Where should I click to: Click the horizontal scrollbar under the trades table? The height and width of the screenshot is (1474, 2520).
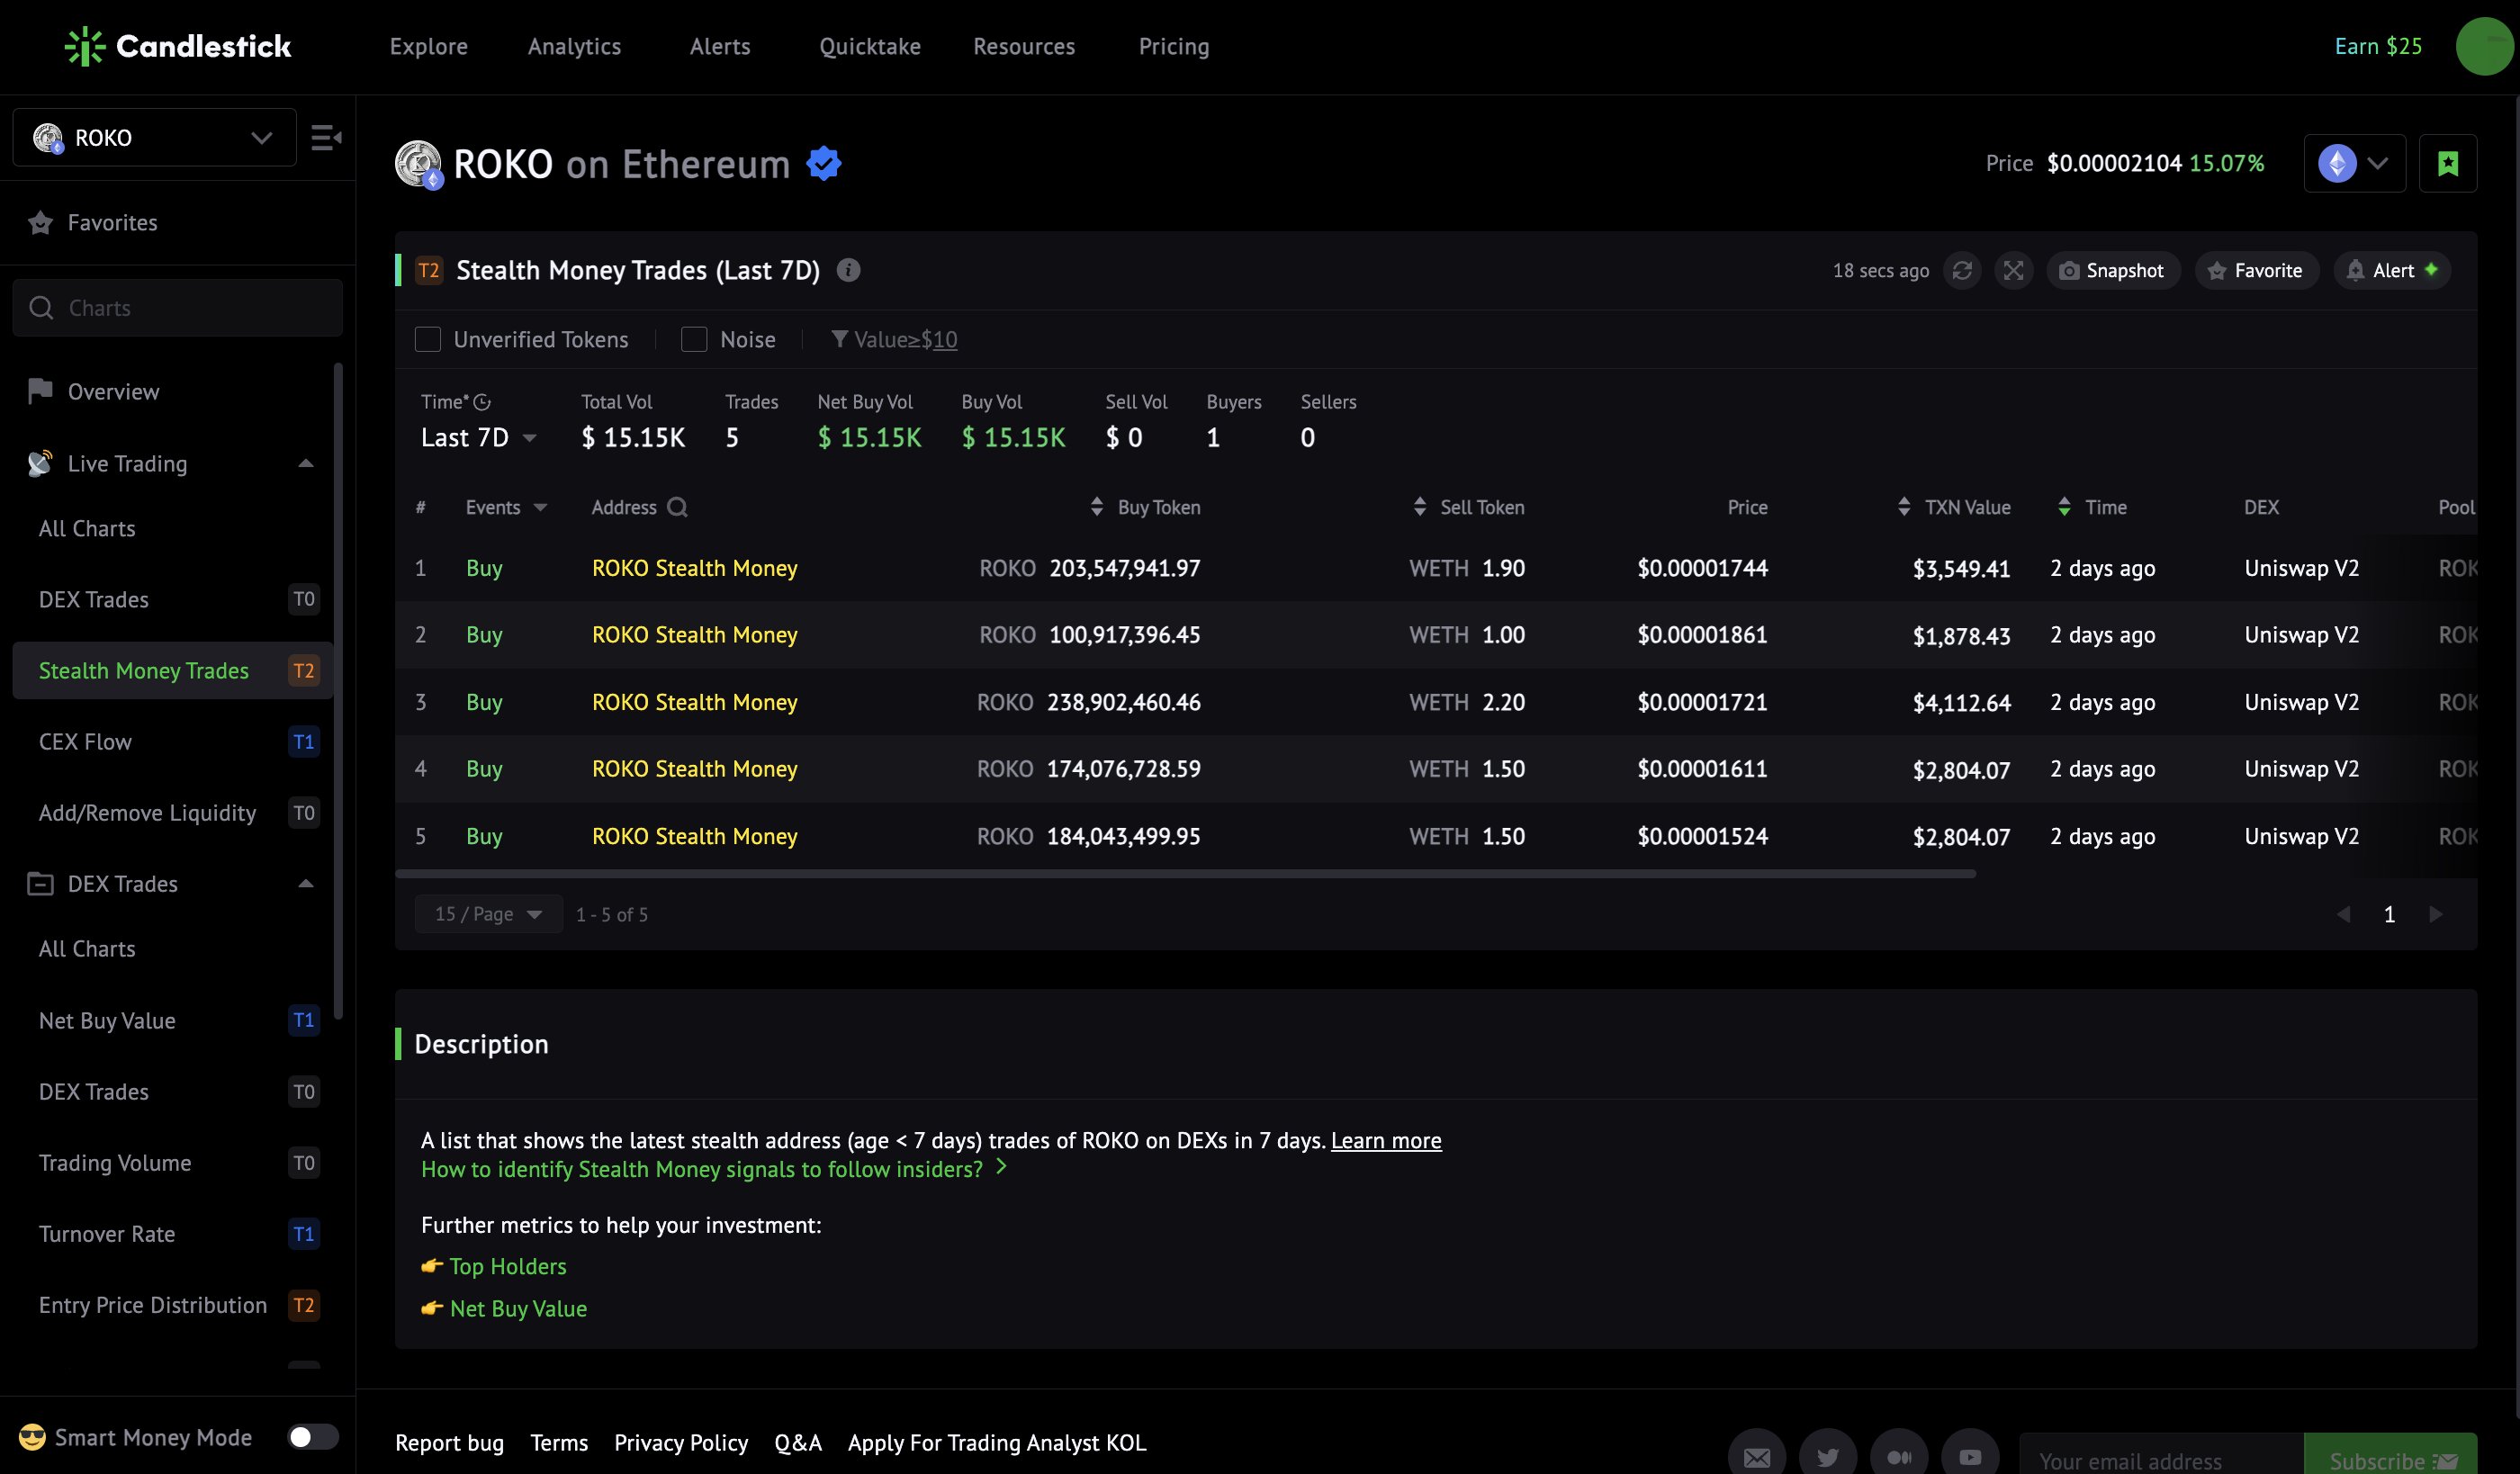1184,874
